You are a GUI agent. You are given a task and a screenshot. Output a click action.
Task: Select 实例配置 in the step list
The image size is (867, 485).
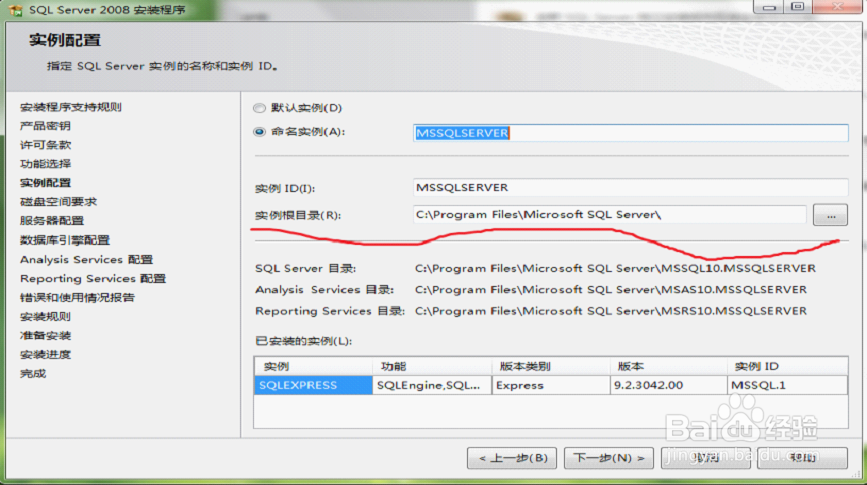coord(45,182)
